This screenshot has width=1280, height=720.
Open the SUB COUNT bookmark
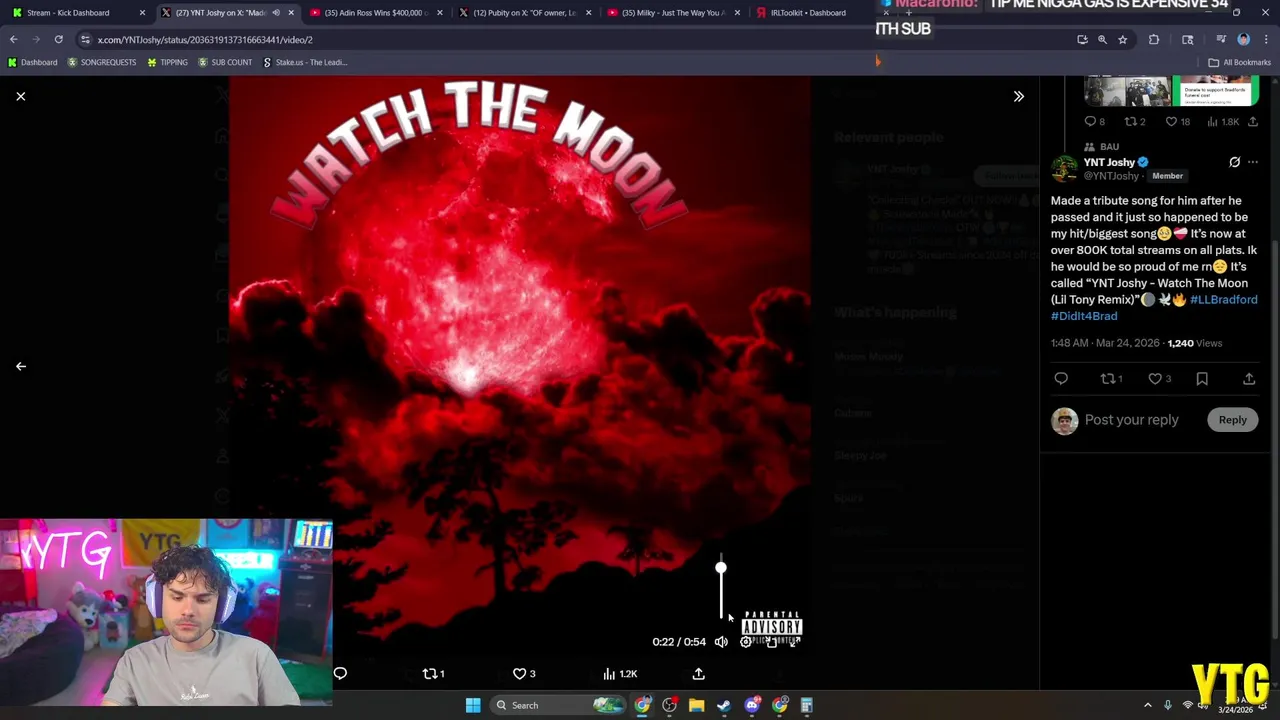225,62
